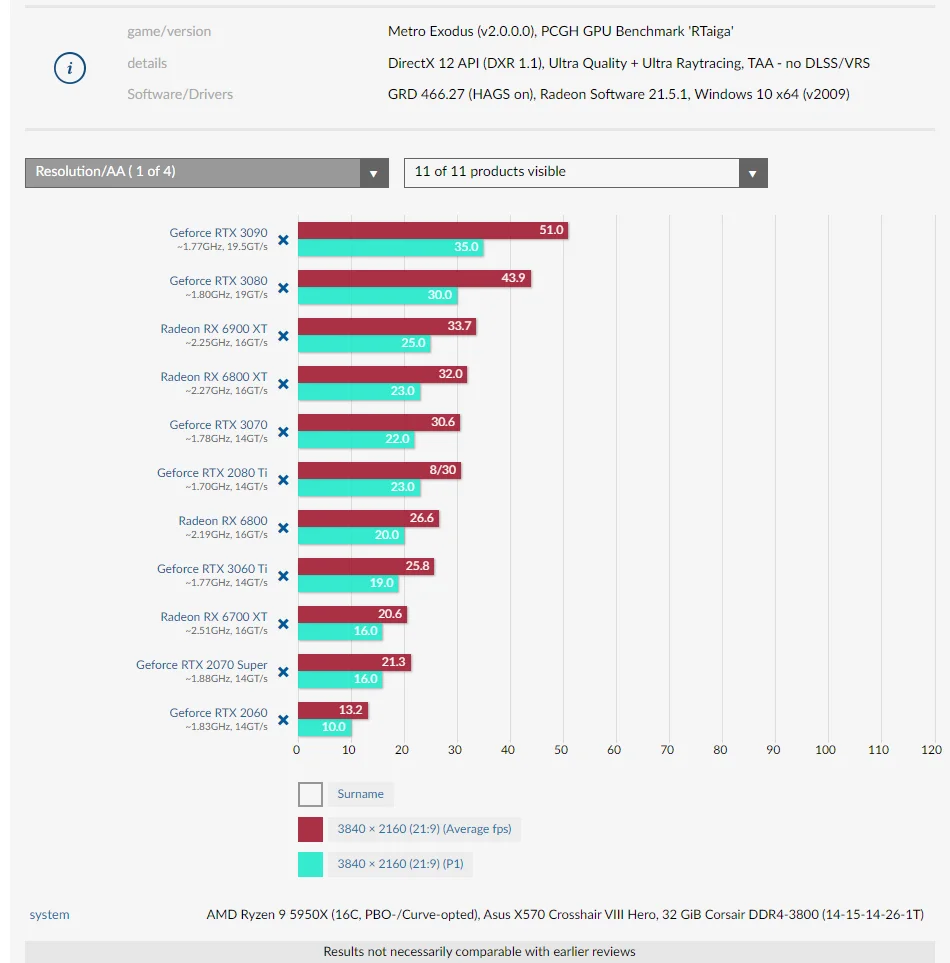Remove Radeon RX 6800 XT via X icon

click(283, 384)
